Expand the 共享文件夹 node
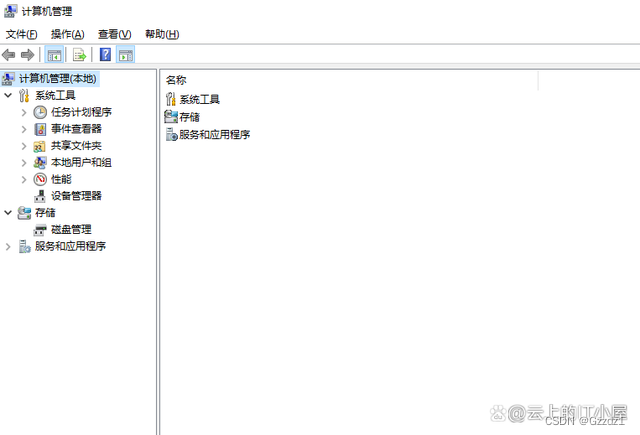 tap(24, 146)
